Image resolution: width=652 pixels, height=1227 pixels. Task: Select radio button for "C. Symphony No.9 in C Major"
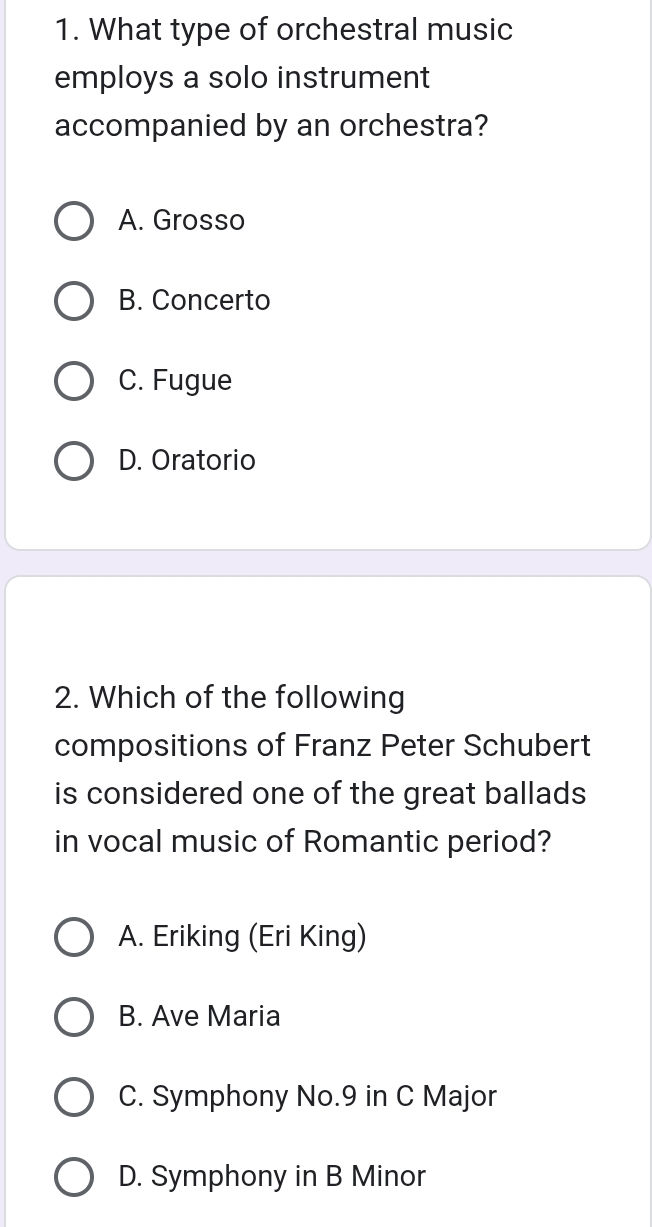74,1097
